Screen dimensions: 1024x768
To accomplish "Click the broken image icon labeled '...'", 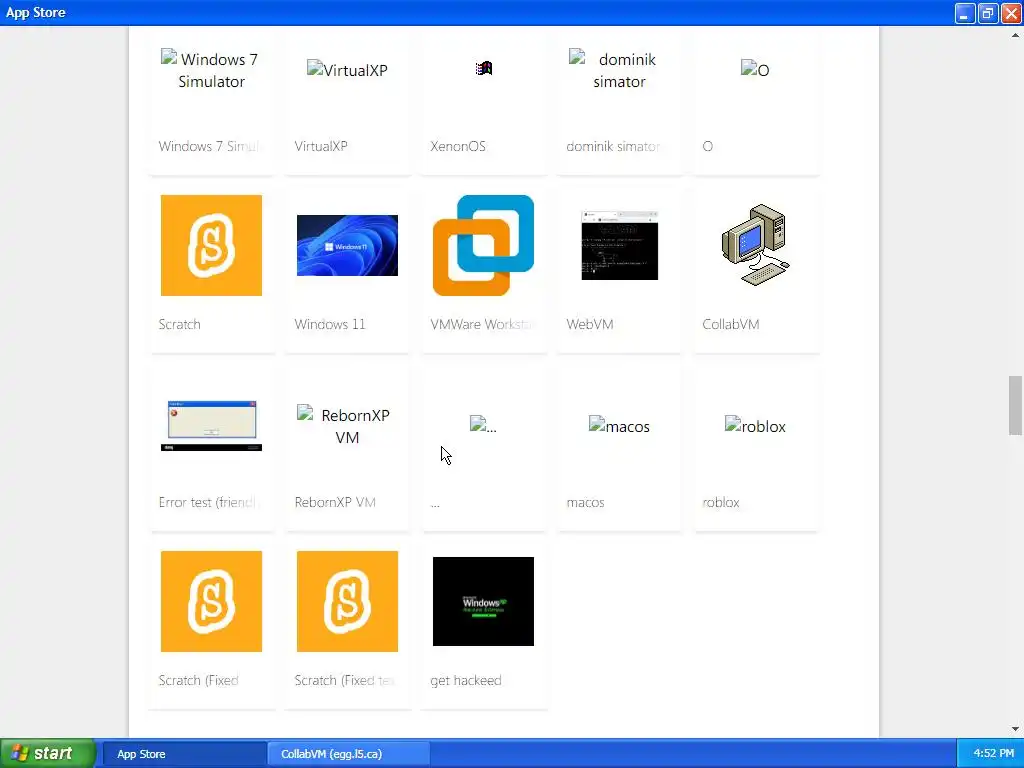I will coord(483,426).
